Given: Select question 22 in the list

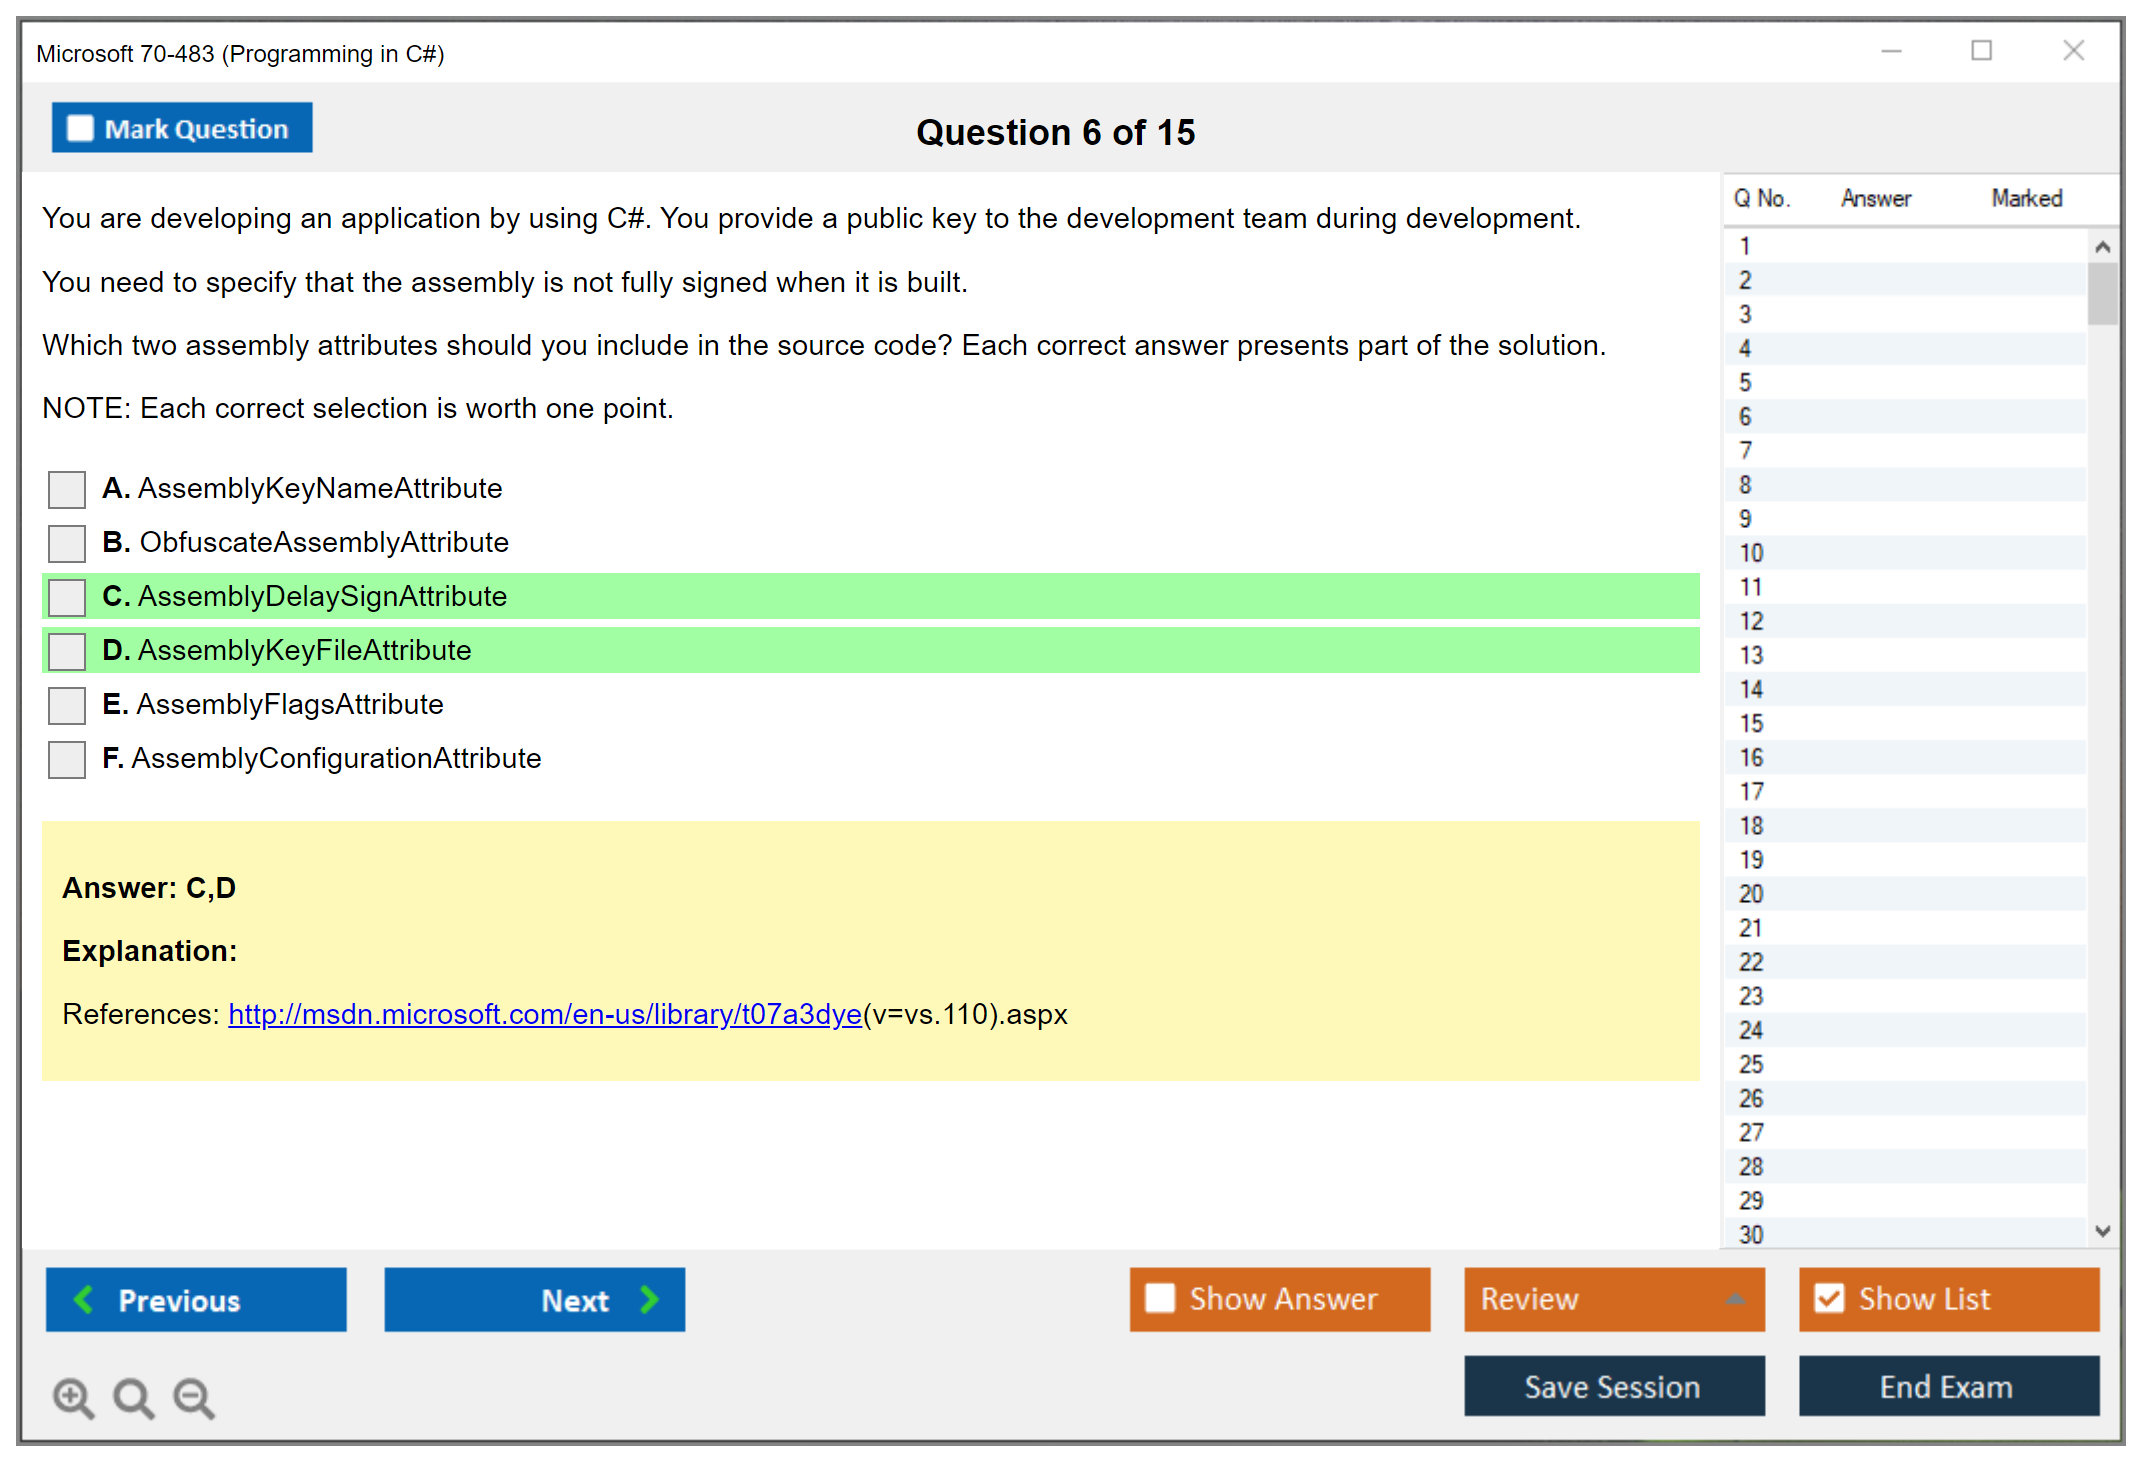Looking at the screenshot, I should coord(1751,962).
